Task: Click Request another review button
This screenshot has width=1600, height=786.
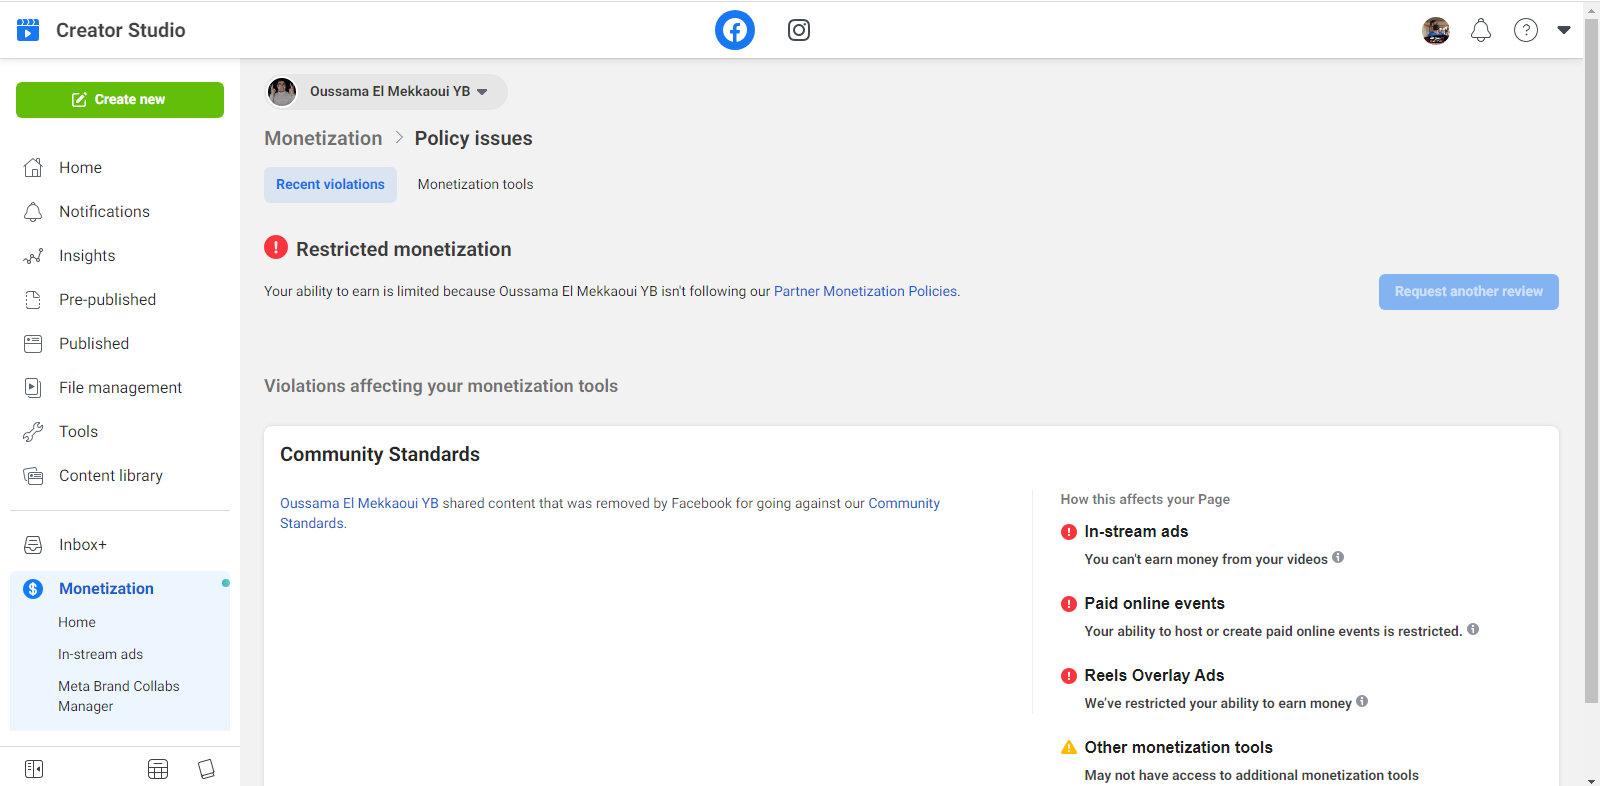Action: click(1468, 292)
